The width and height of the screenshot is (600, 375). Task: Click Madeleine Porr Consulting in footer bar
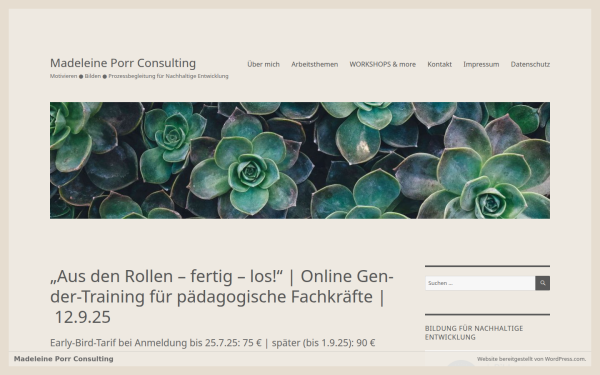64,359
